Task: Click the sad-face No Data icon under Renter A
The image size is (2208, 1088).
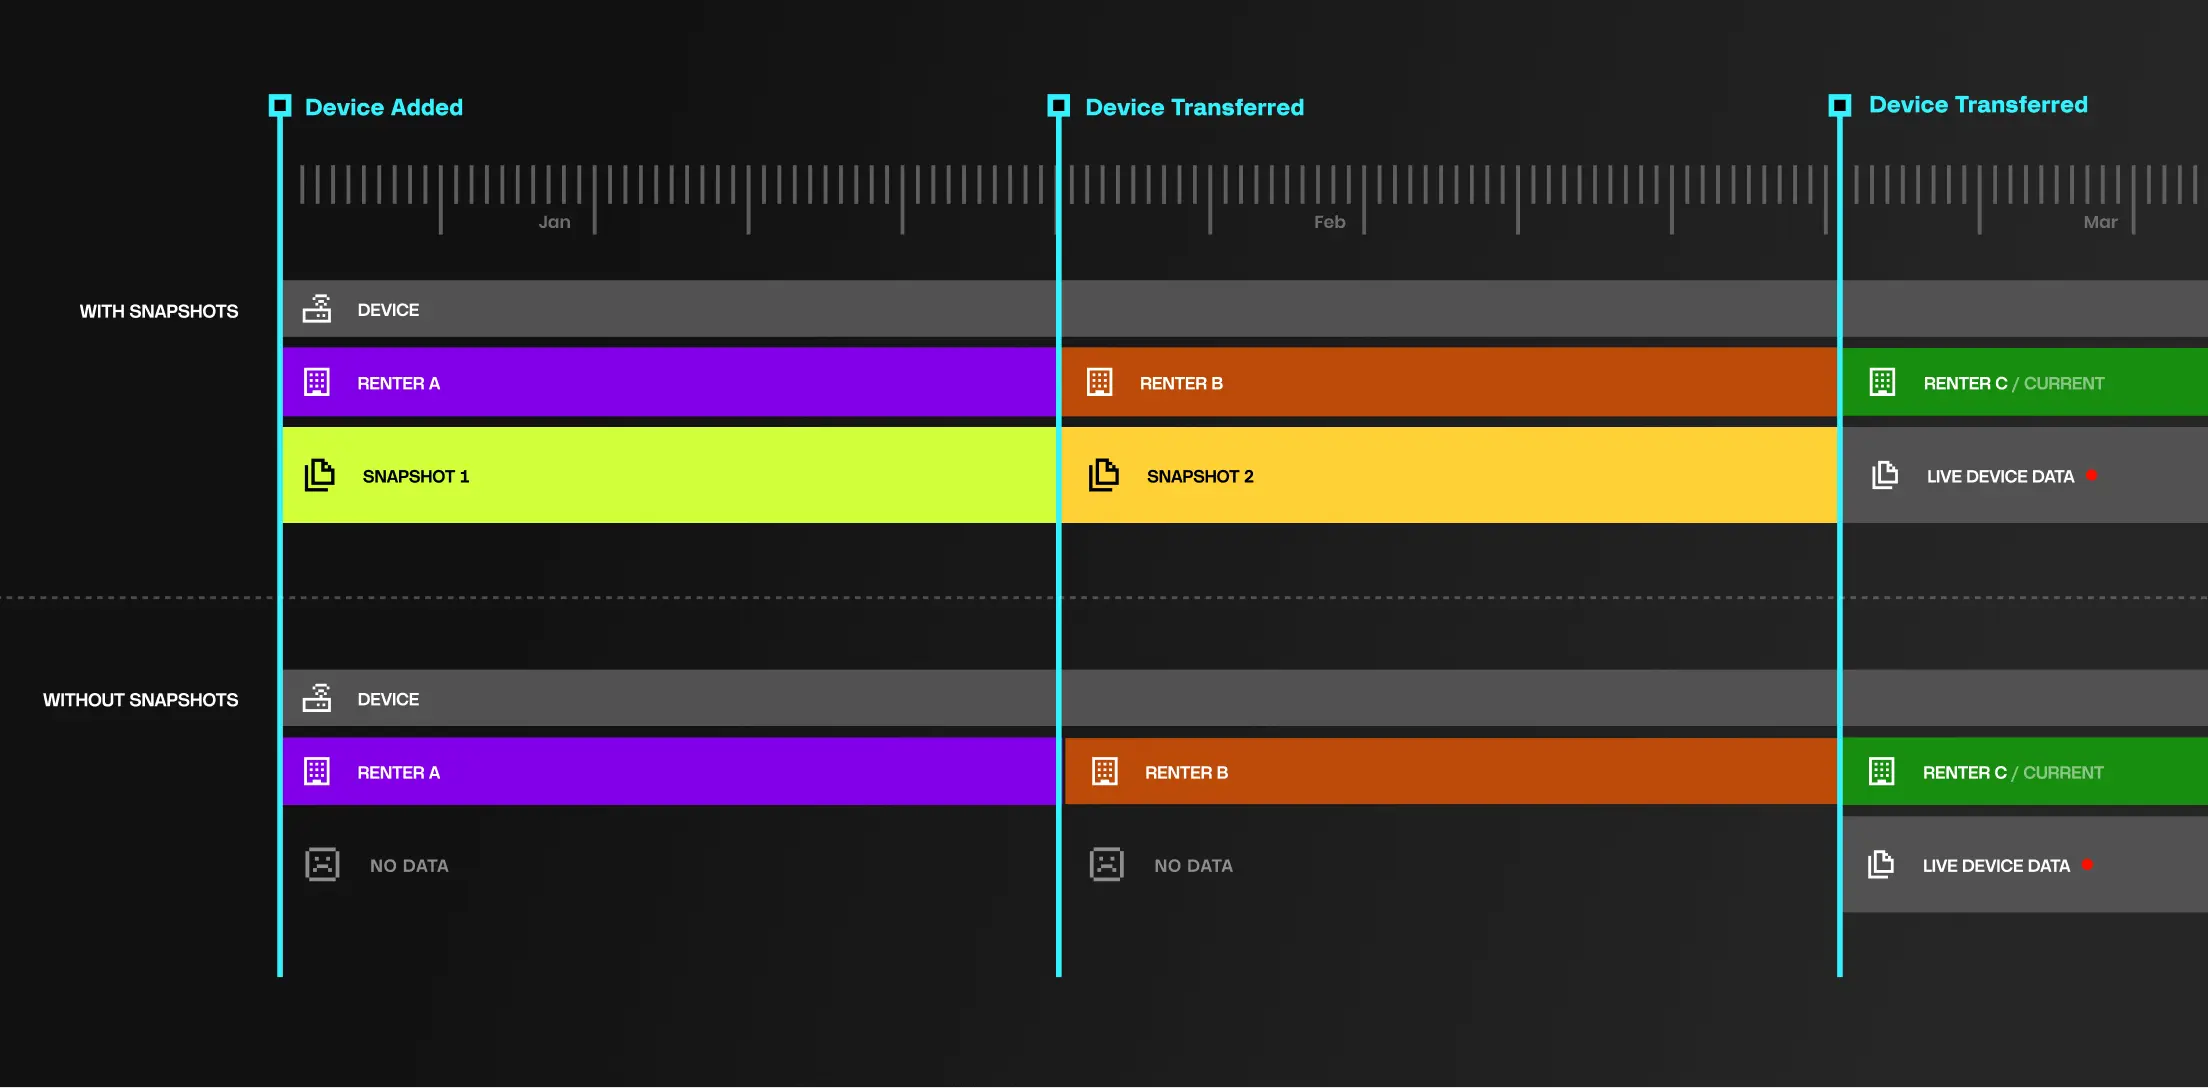Action: tap(322, 864)
